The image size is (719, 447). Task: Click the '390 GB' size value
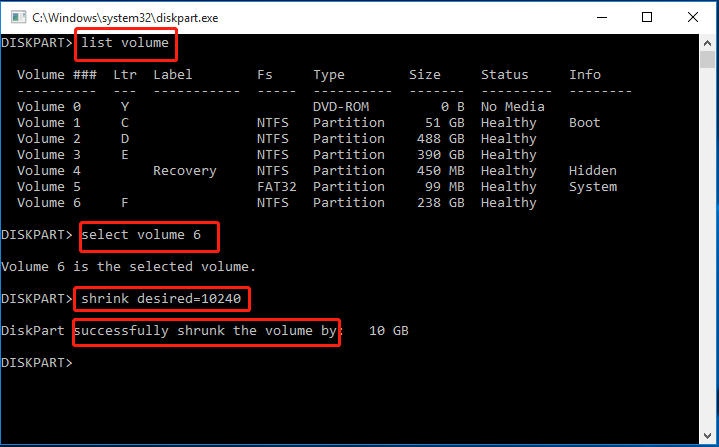click(441, 155)
